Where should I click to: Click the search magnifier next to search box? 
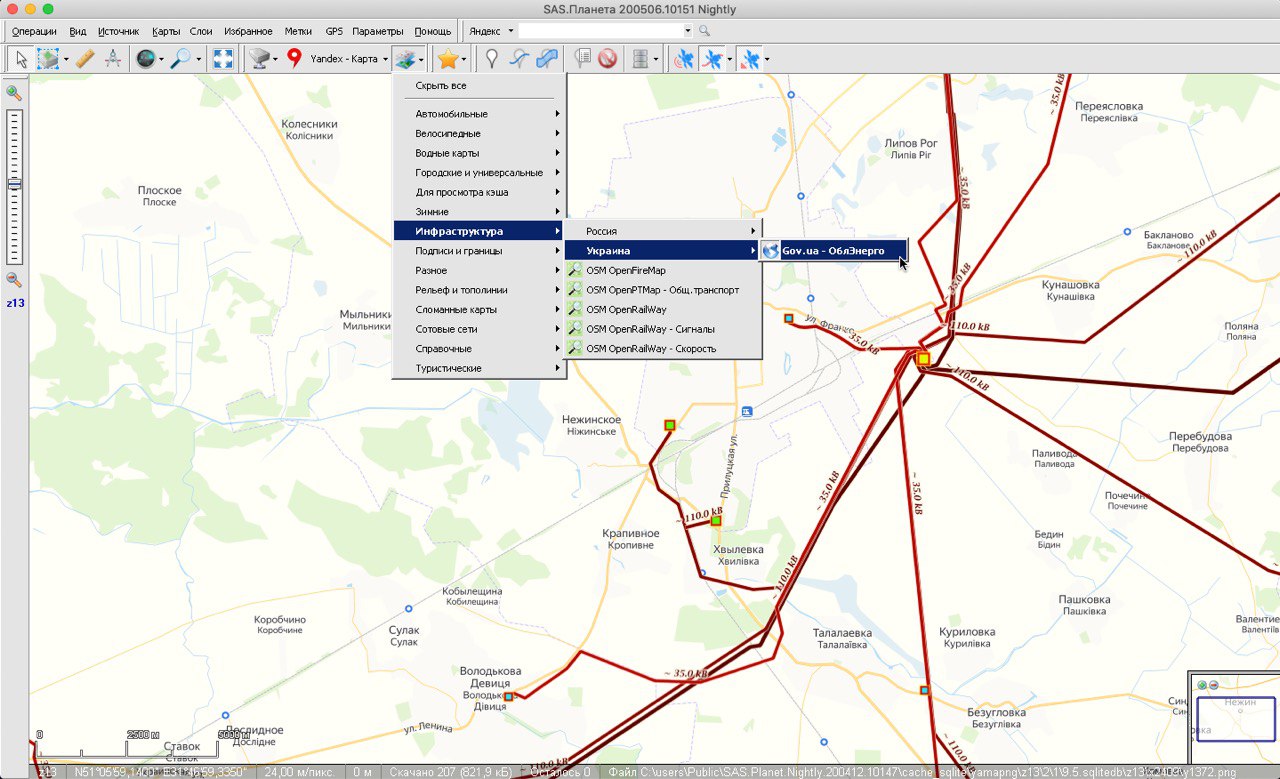point(704,31)
